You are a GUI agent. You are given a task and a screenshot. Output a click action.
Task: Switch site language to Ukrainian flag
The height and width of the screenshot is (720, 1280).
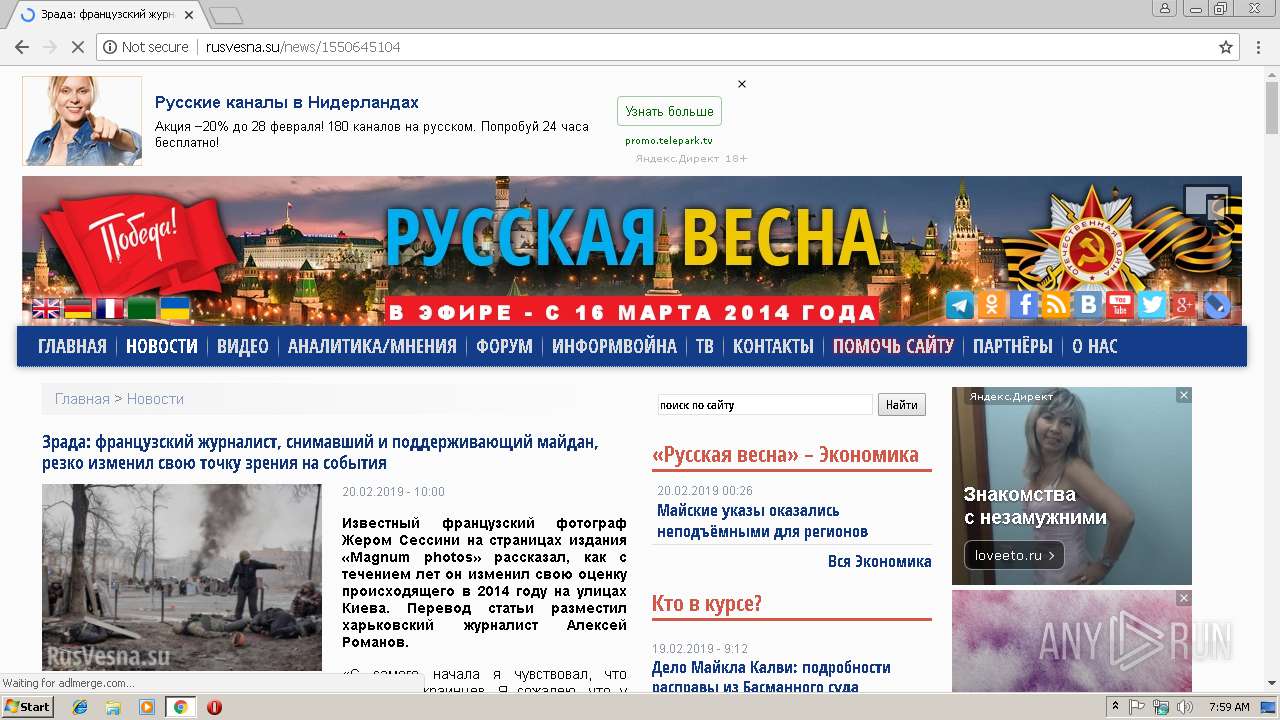click(175, 309)
